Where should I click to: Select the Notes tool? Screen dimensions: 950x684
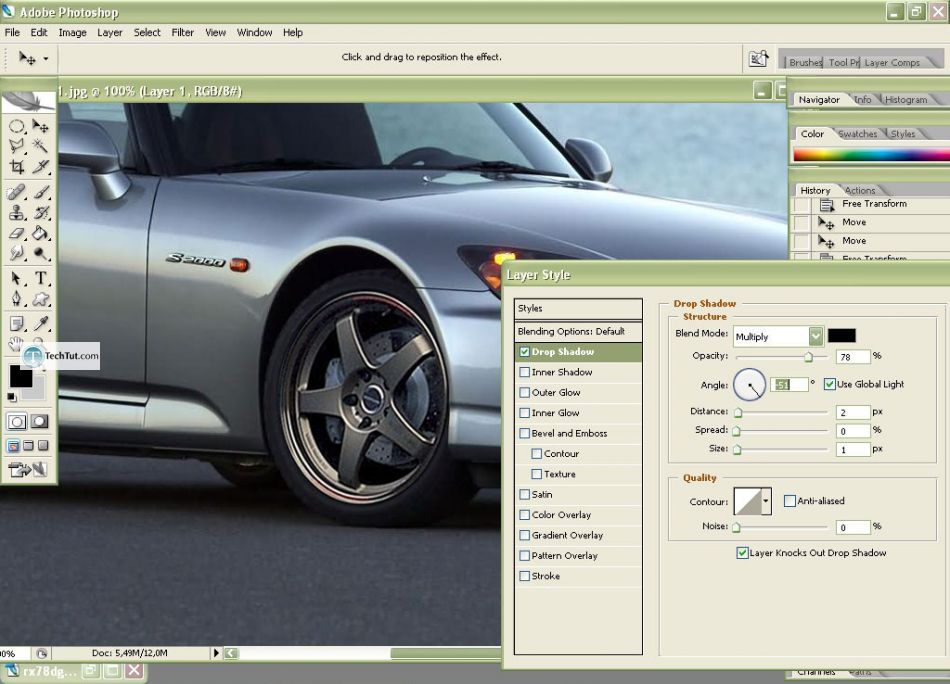click(16, 324)
